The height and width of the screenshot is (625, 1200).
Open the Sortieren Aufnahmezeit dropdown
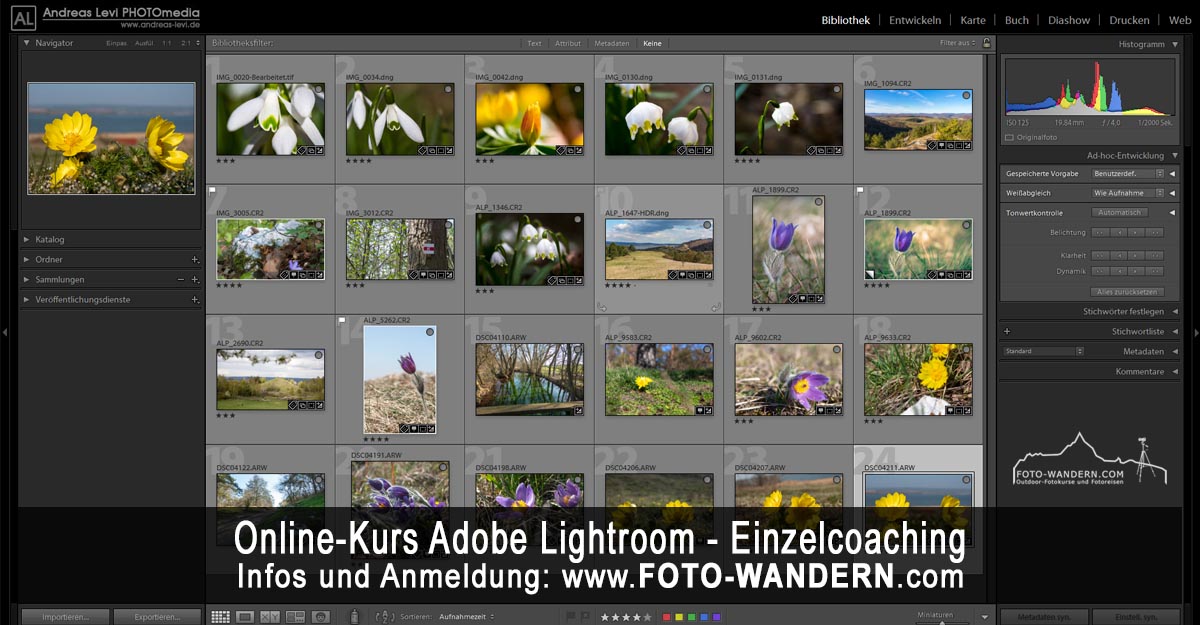(467, 617)
